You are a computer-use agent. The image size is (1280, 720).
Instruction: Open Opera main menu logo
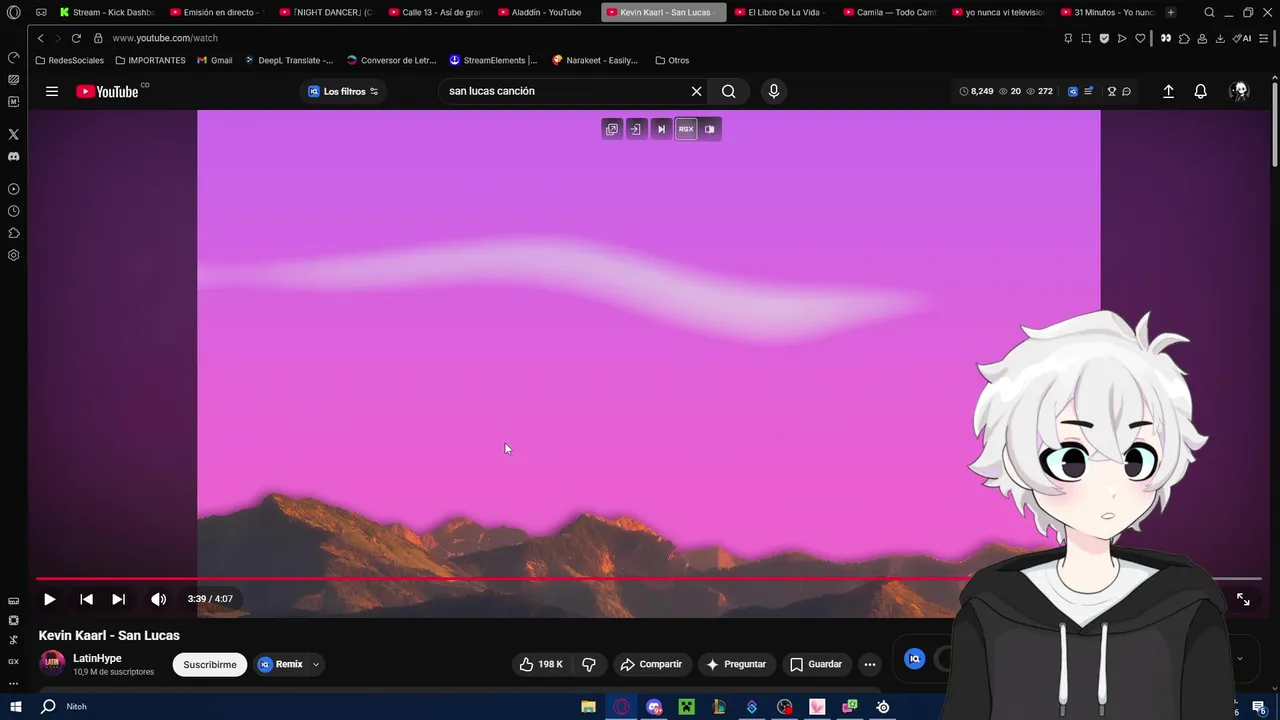coord(13,12)
